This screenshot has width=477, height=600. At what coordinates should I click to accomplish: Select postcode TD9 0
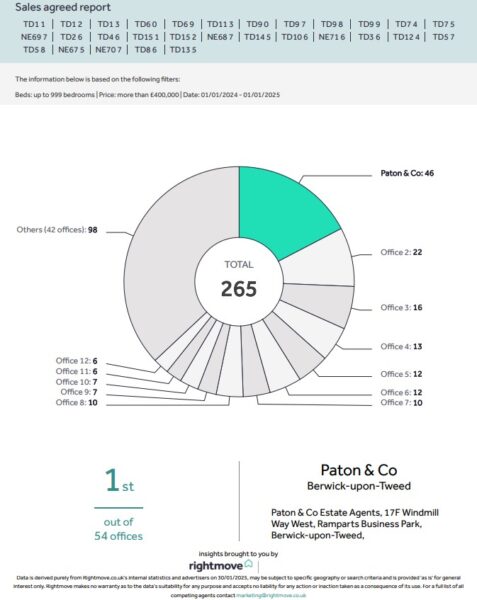point(257,24)
